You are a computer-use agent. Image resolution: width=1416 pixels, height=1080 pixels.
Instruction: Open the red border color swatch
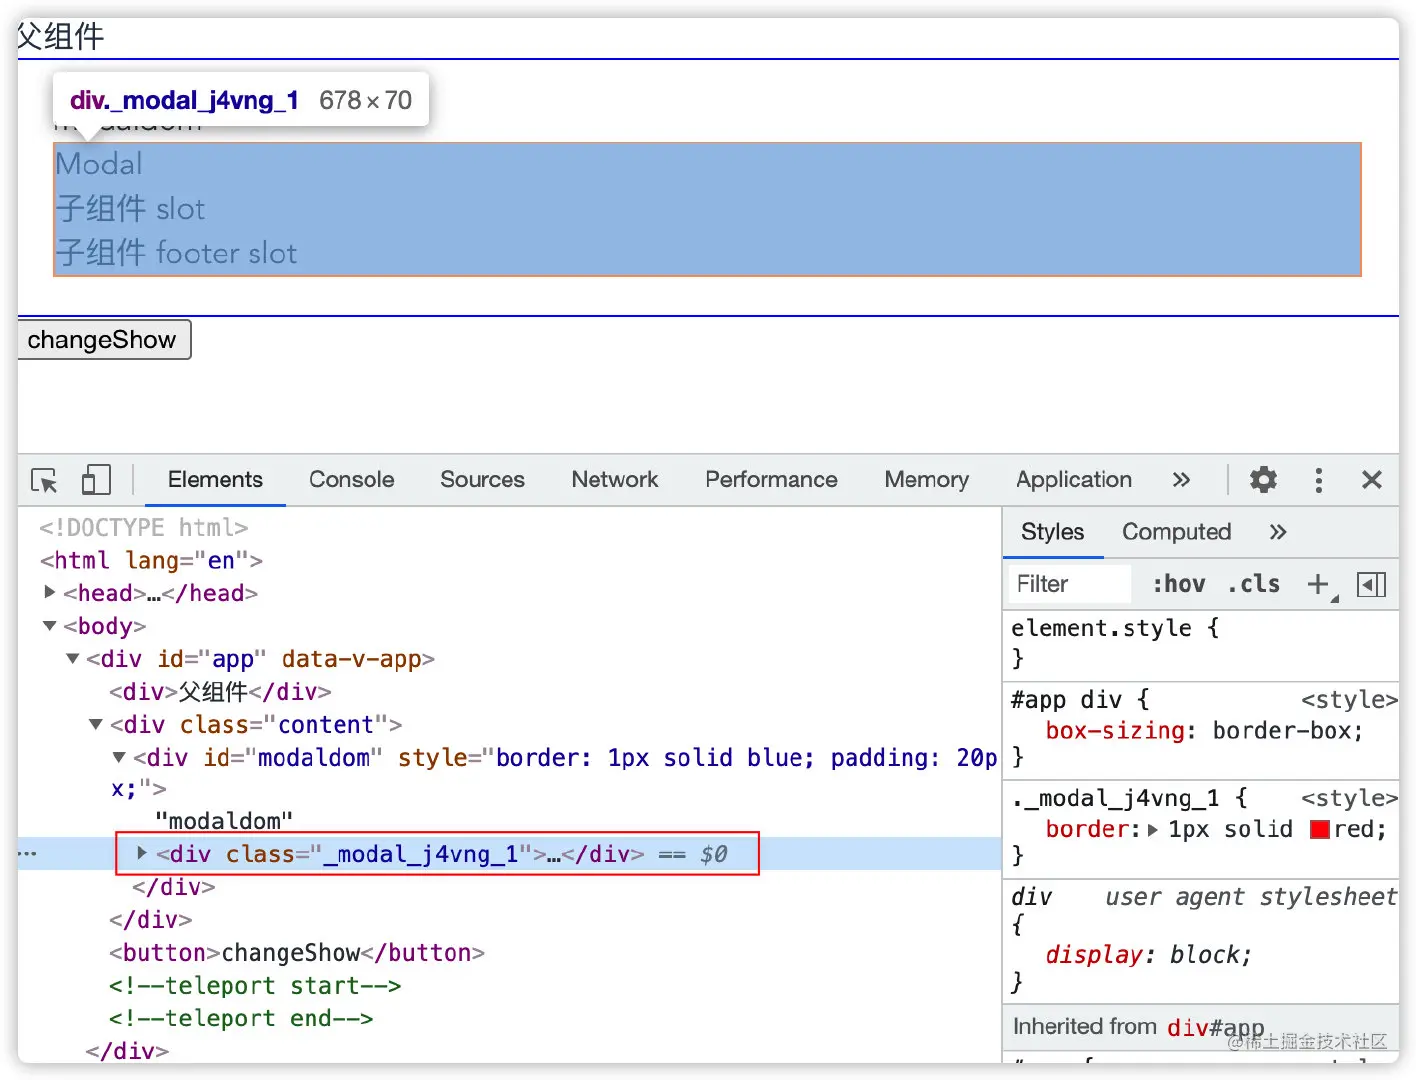pos(1320,829)
